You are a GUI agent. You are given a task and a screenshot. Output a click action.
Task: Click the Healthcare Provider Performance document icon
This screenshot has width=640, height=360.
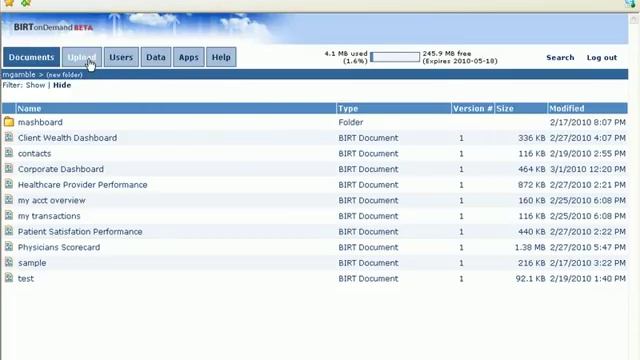point(9,184)
